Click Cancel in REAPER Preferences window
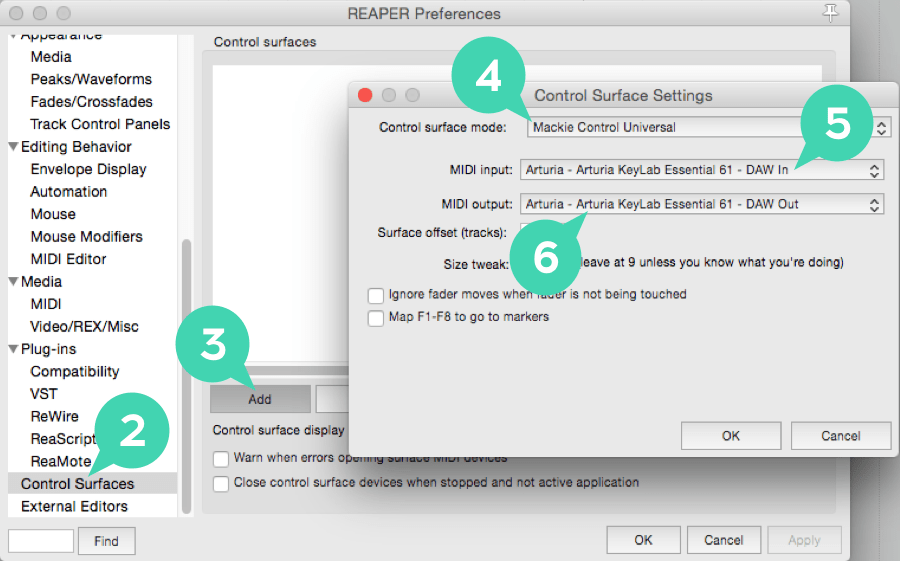900x561 pixels. (724, 540)
